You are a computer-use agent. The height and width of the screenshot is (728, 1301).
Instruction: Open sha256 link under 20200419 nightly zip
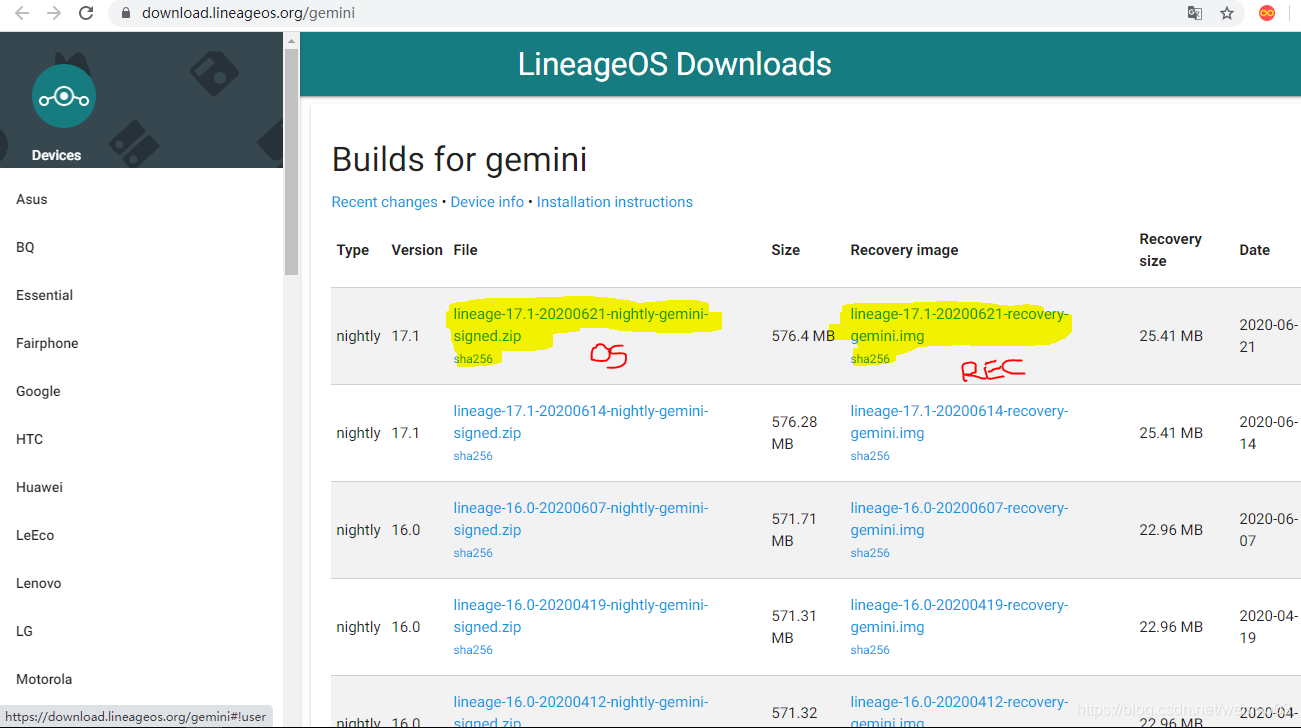coord(473,650)
